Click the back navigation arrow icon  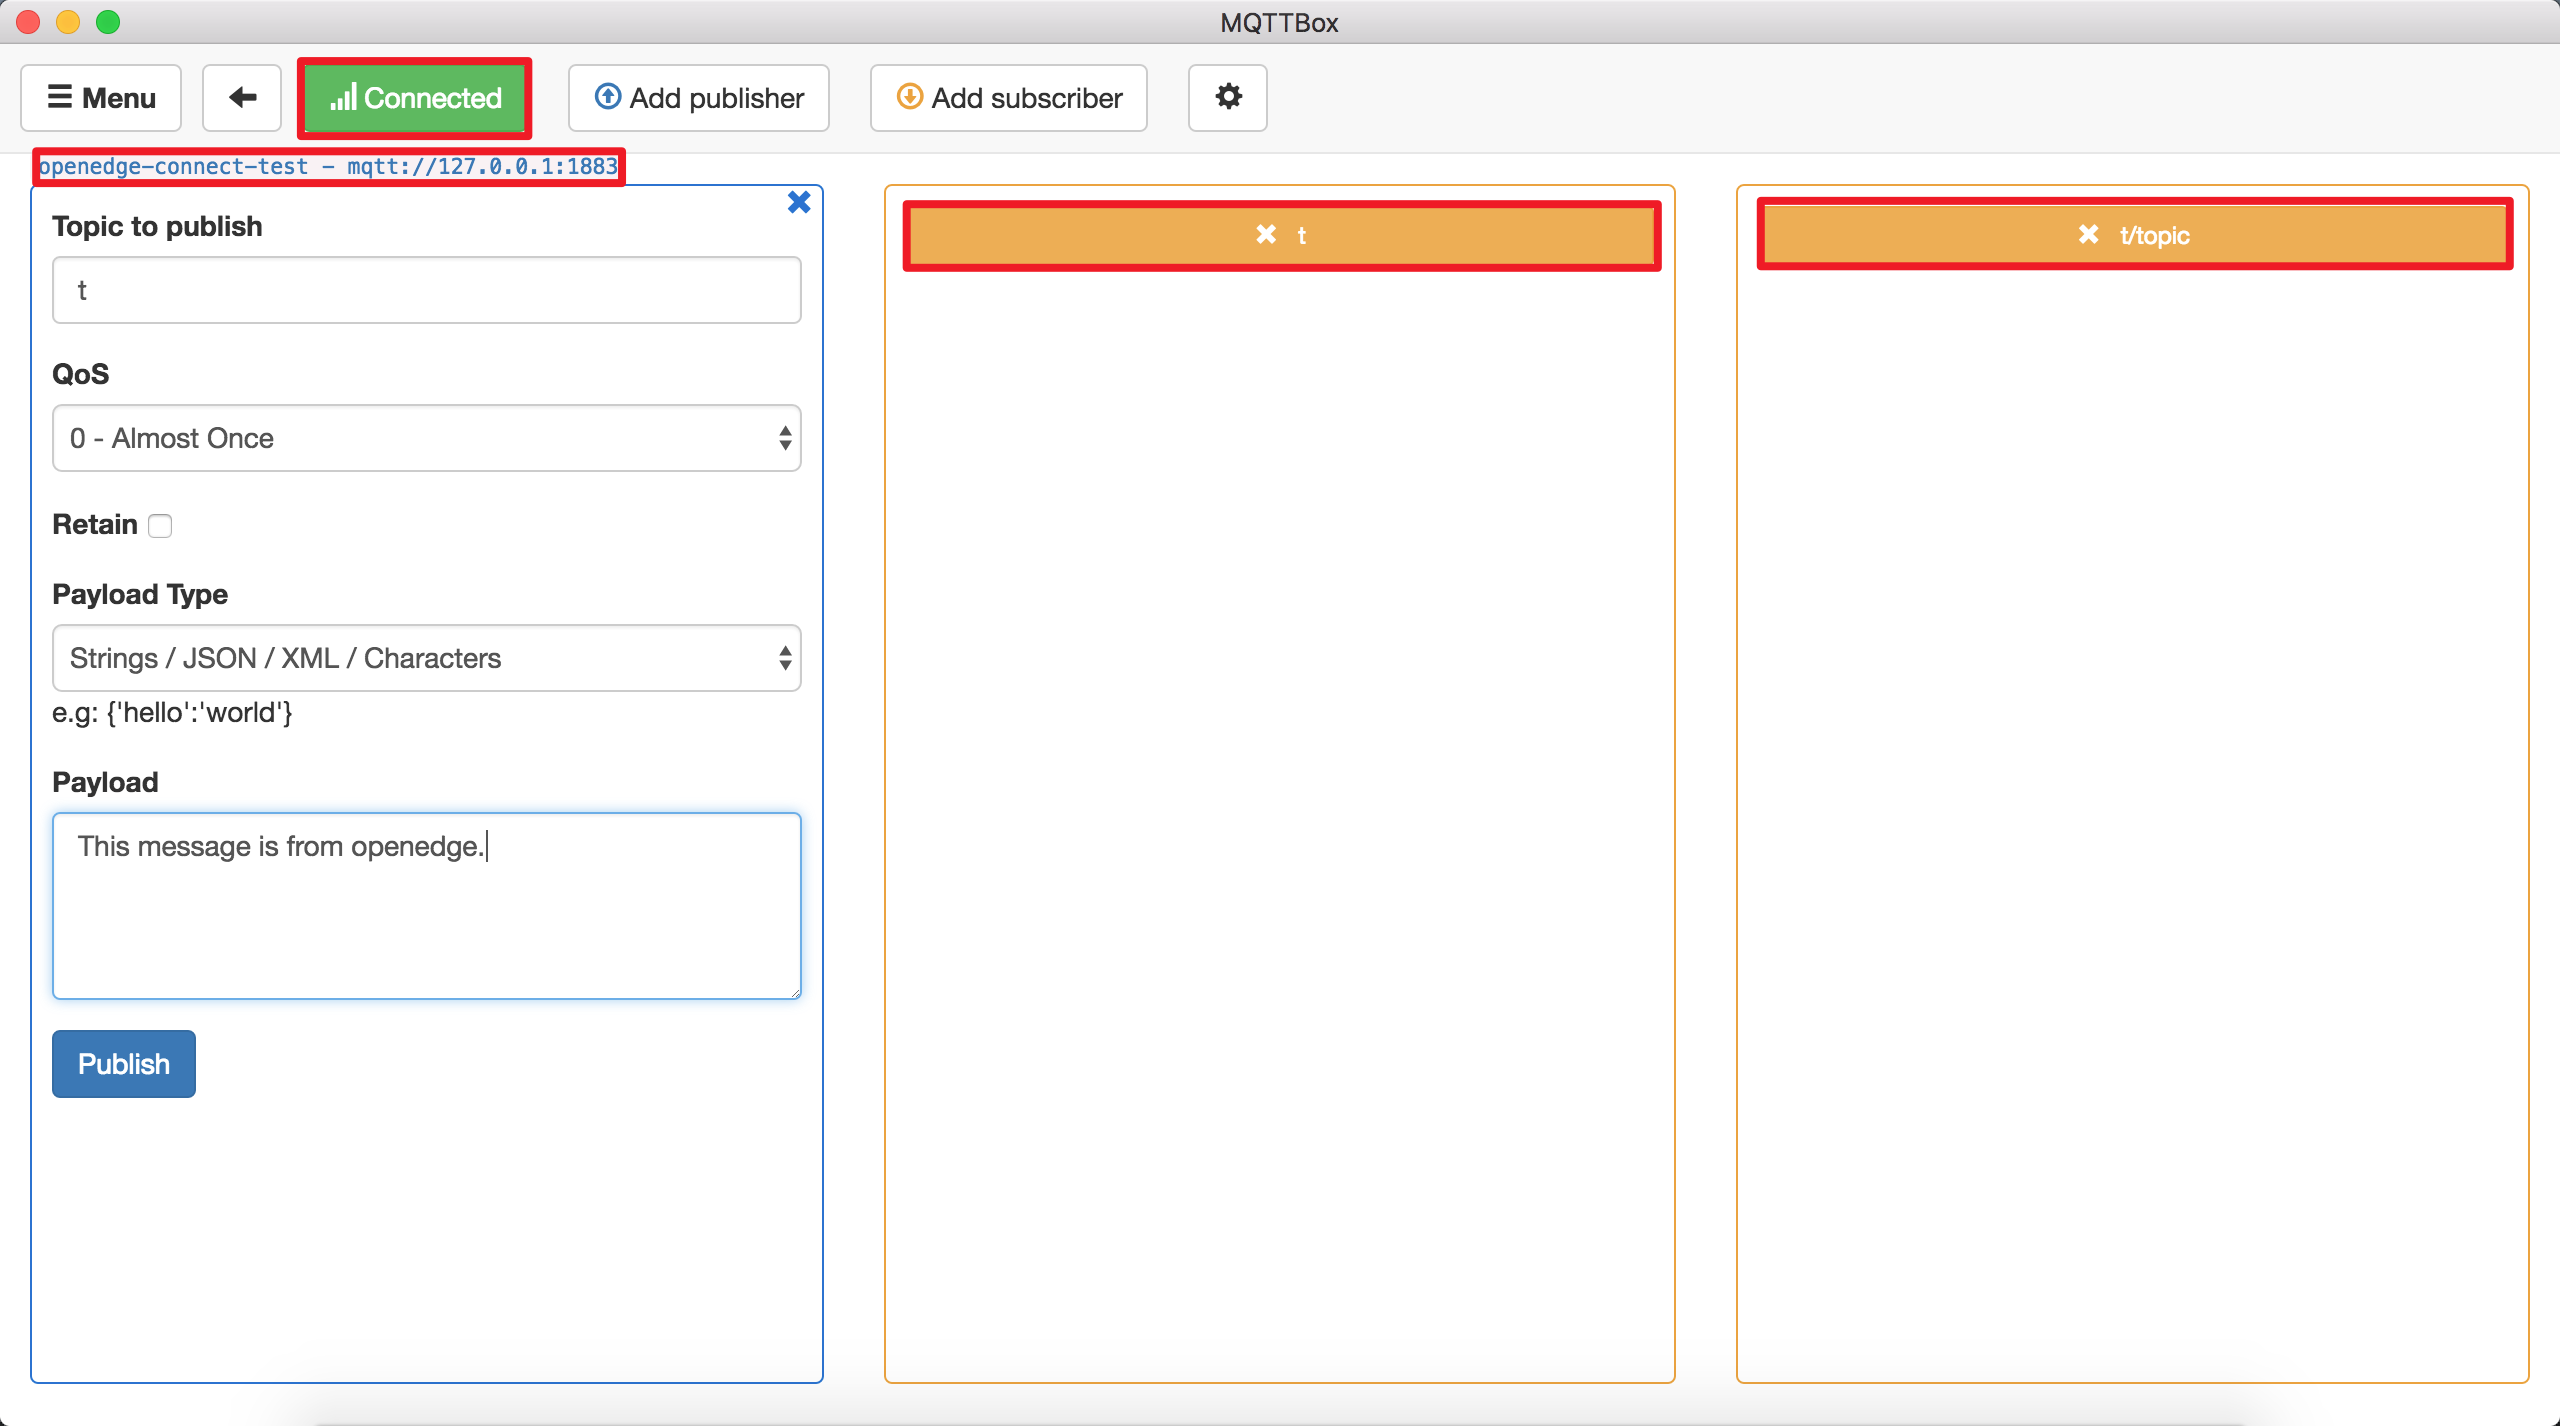[242, 97]
